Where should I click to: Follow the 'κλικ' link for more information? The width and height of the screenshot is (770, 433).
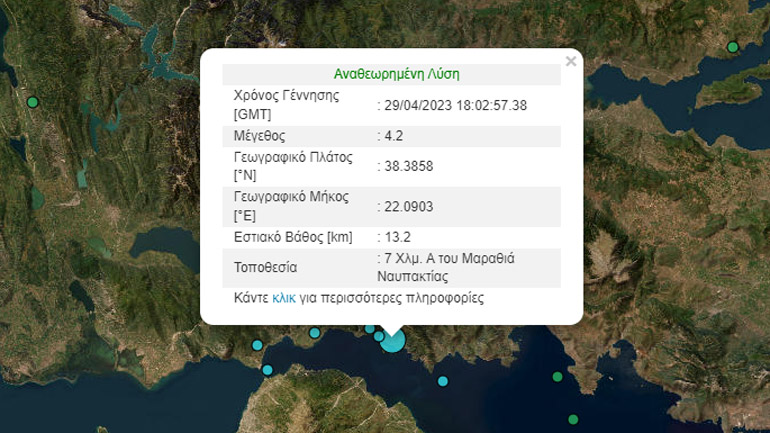[x=284, y=298]
